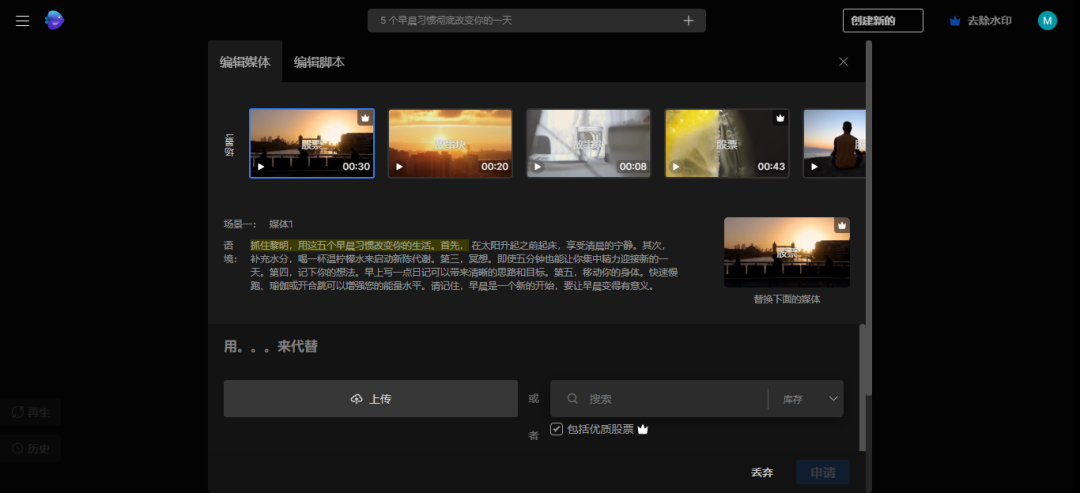The image size is (1080, 493).
Task: Close the edit media dialog
Action: [x=843, y=62]
